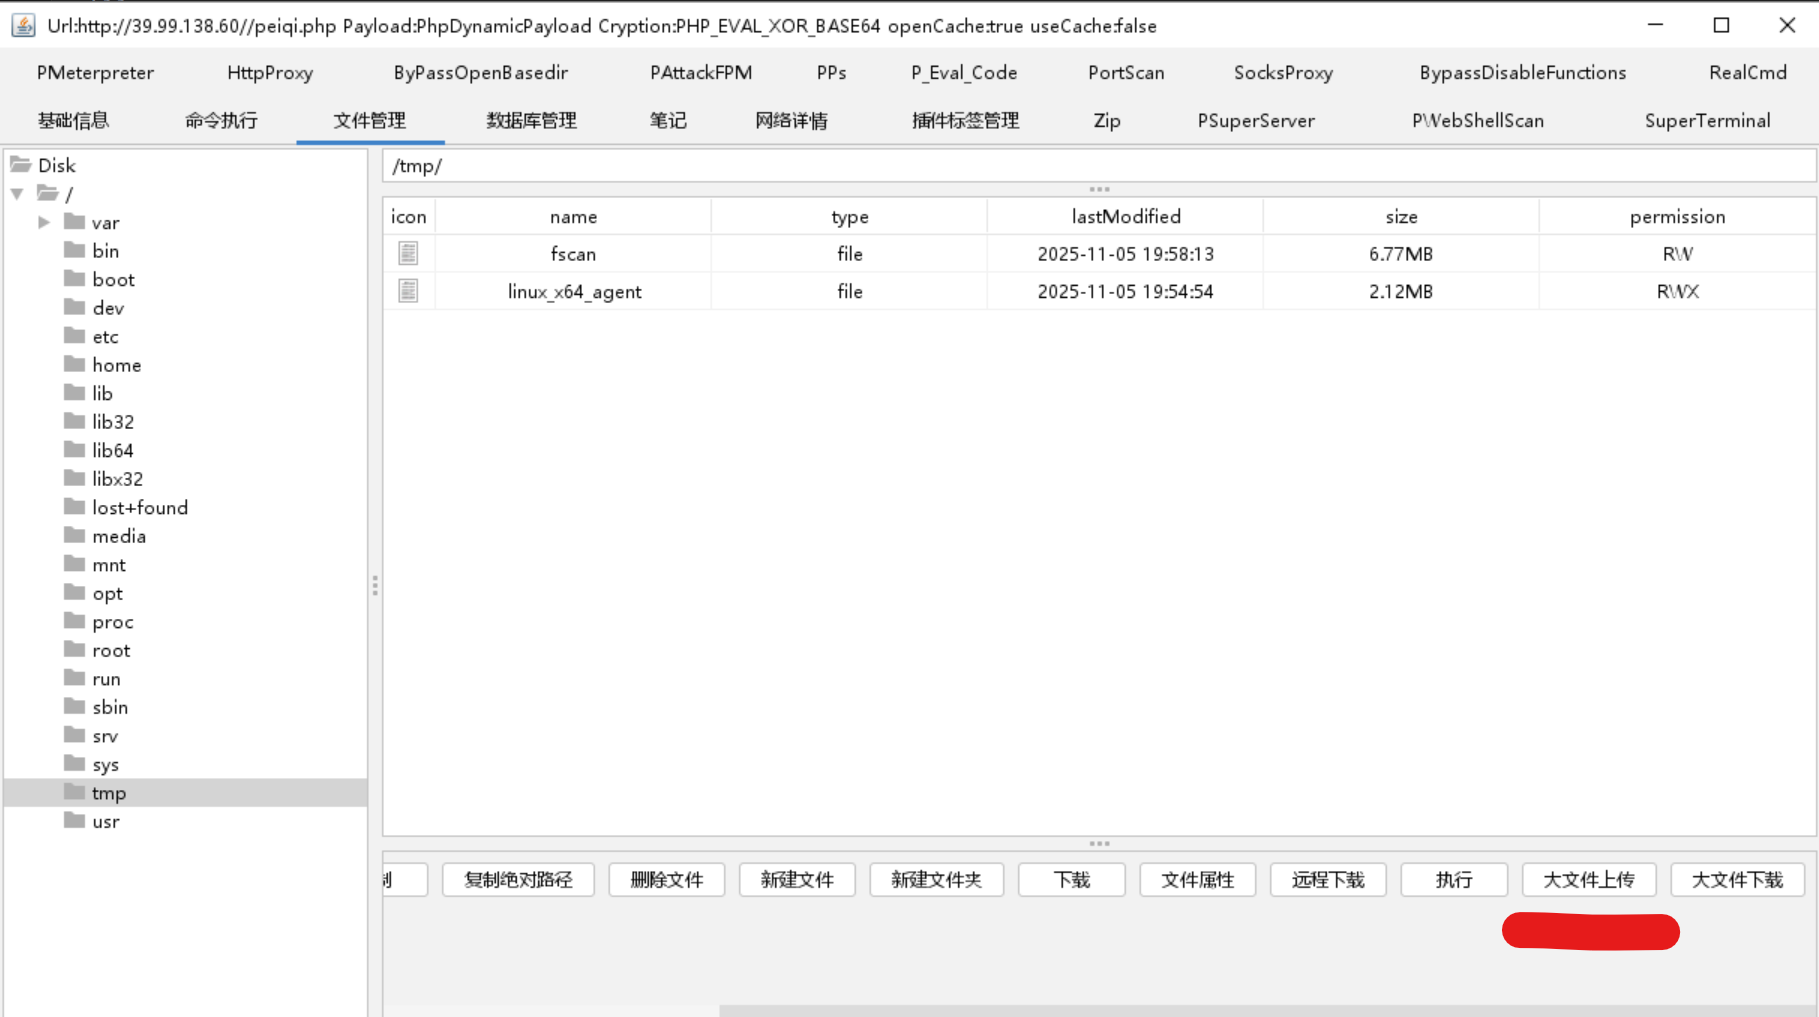Screen dimensions: 1819x1017
Task: Click the linux_x64_agent file icon
Action: 408,291
